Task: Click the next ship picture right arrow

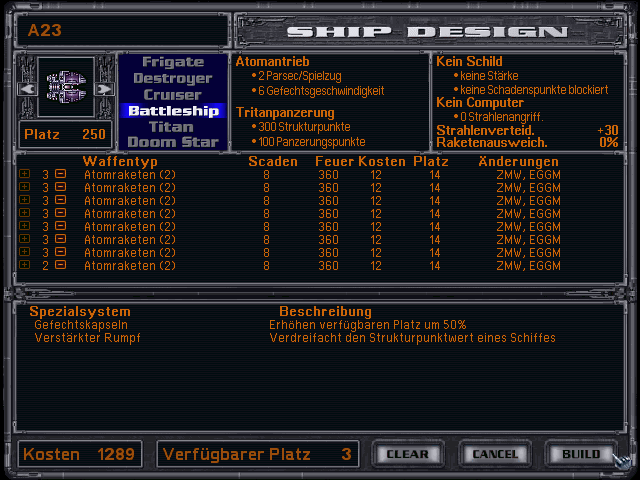Action: point(106,89)
